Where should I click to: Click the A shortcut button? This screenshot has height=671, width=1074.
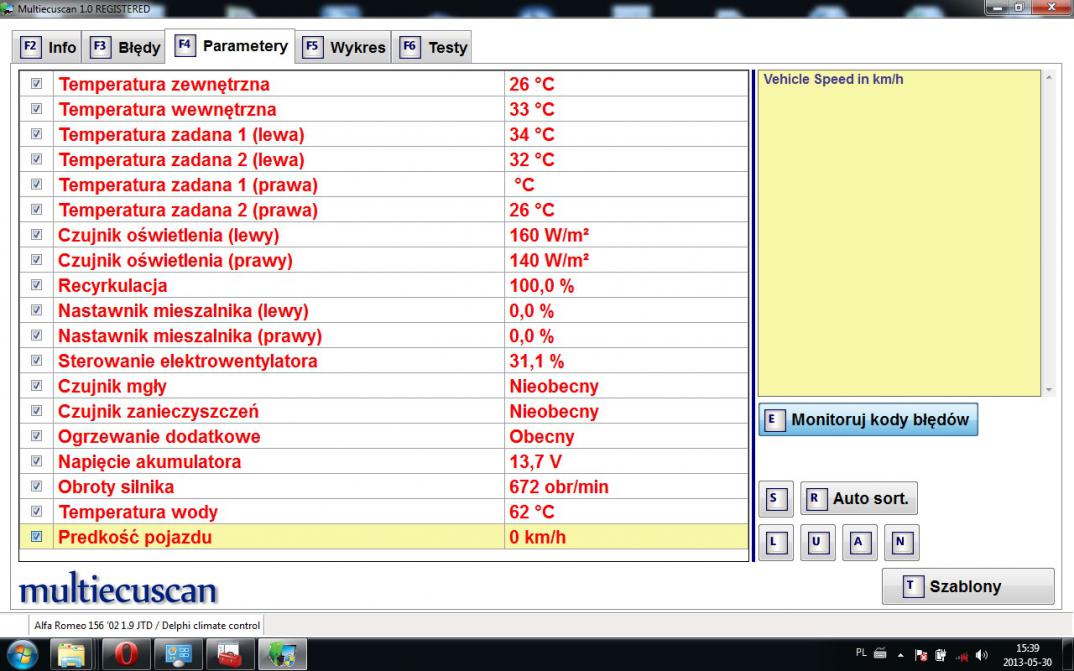859,542
